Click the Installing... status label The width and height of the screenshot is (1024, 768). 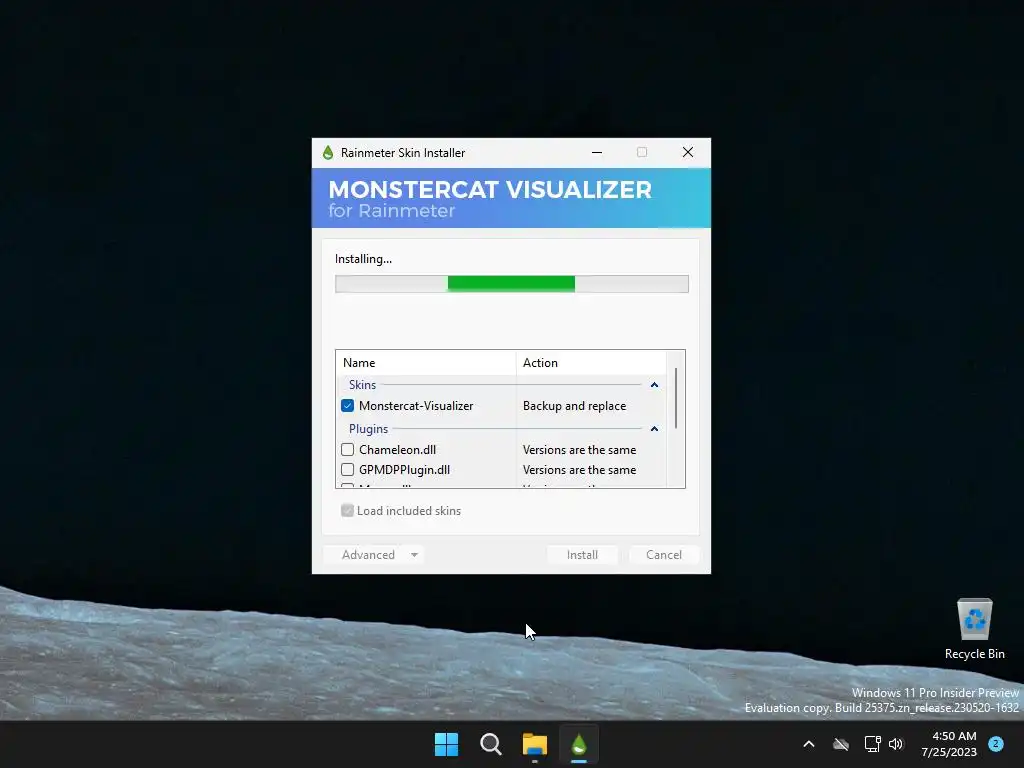pos(363,259)
